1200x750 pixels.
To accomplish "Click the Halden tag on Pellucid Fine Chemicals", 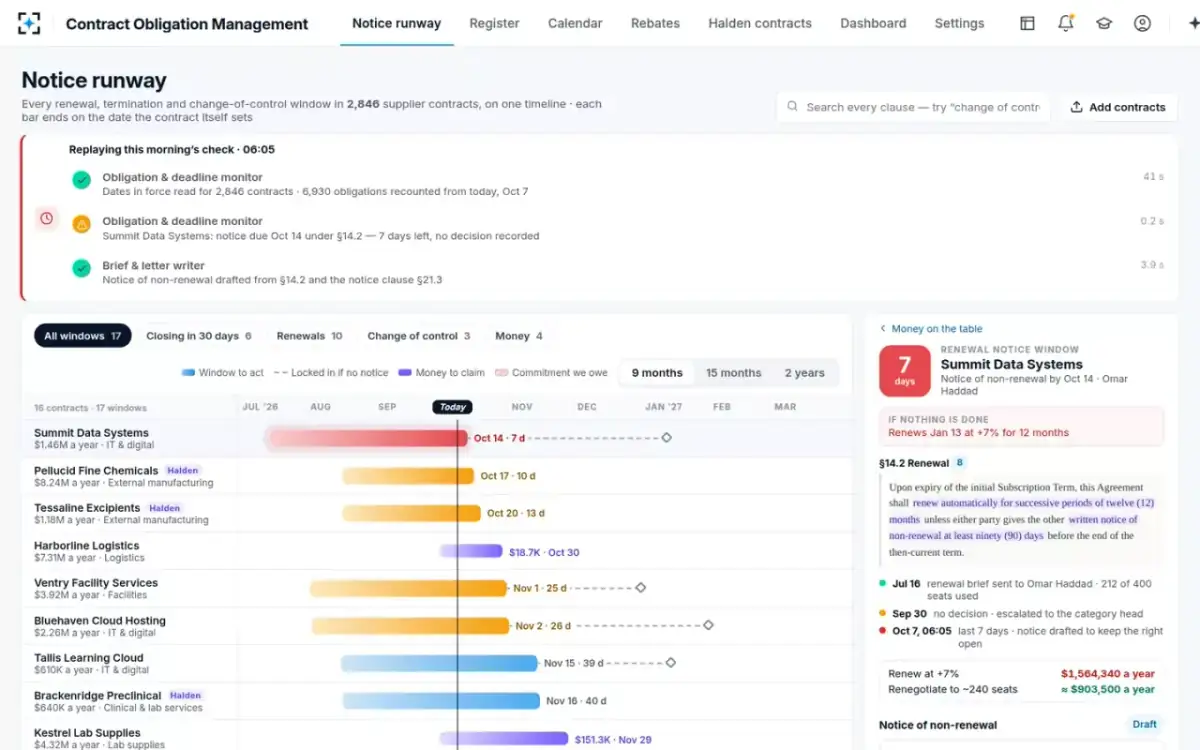I will click(183, 470).
